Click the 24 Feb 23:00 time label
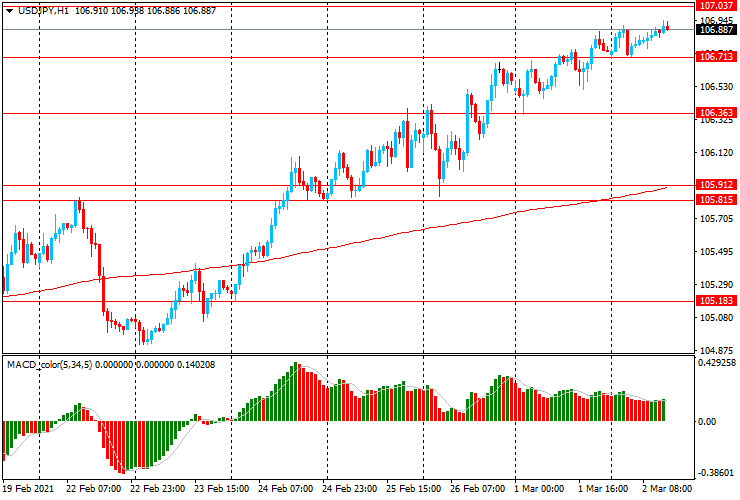740x500 pixels. coord(350,489)
